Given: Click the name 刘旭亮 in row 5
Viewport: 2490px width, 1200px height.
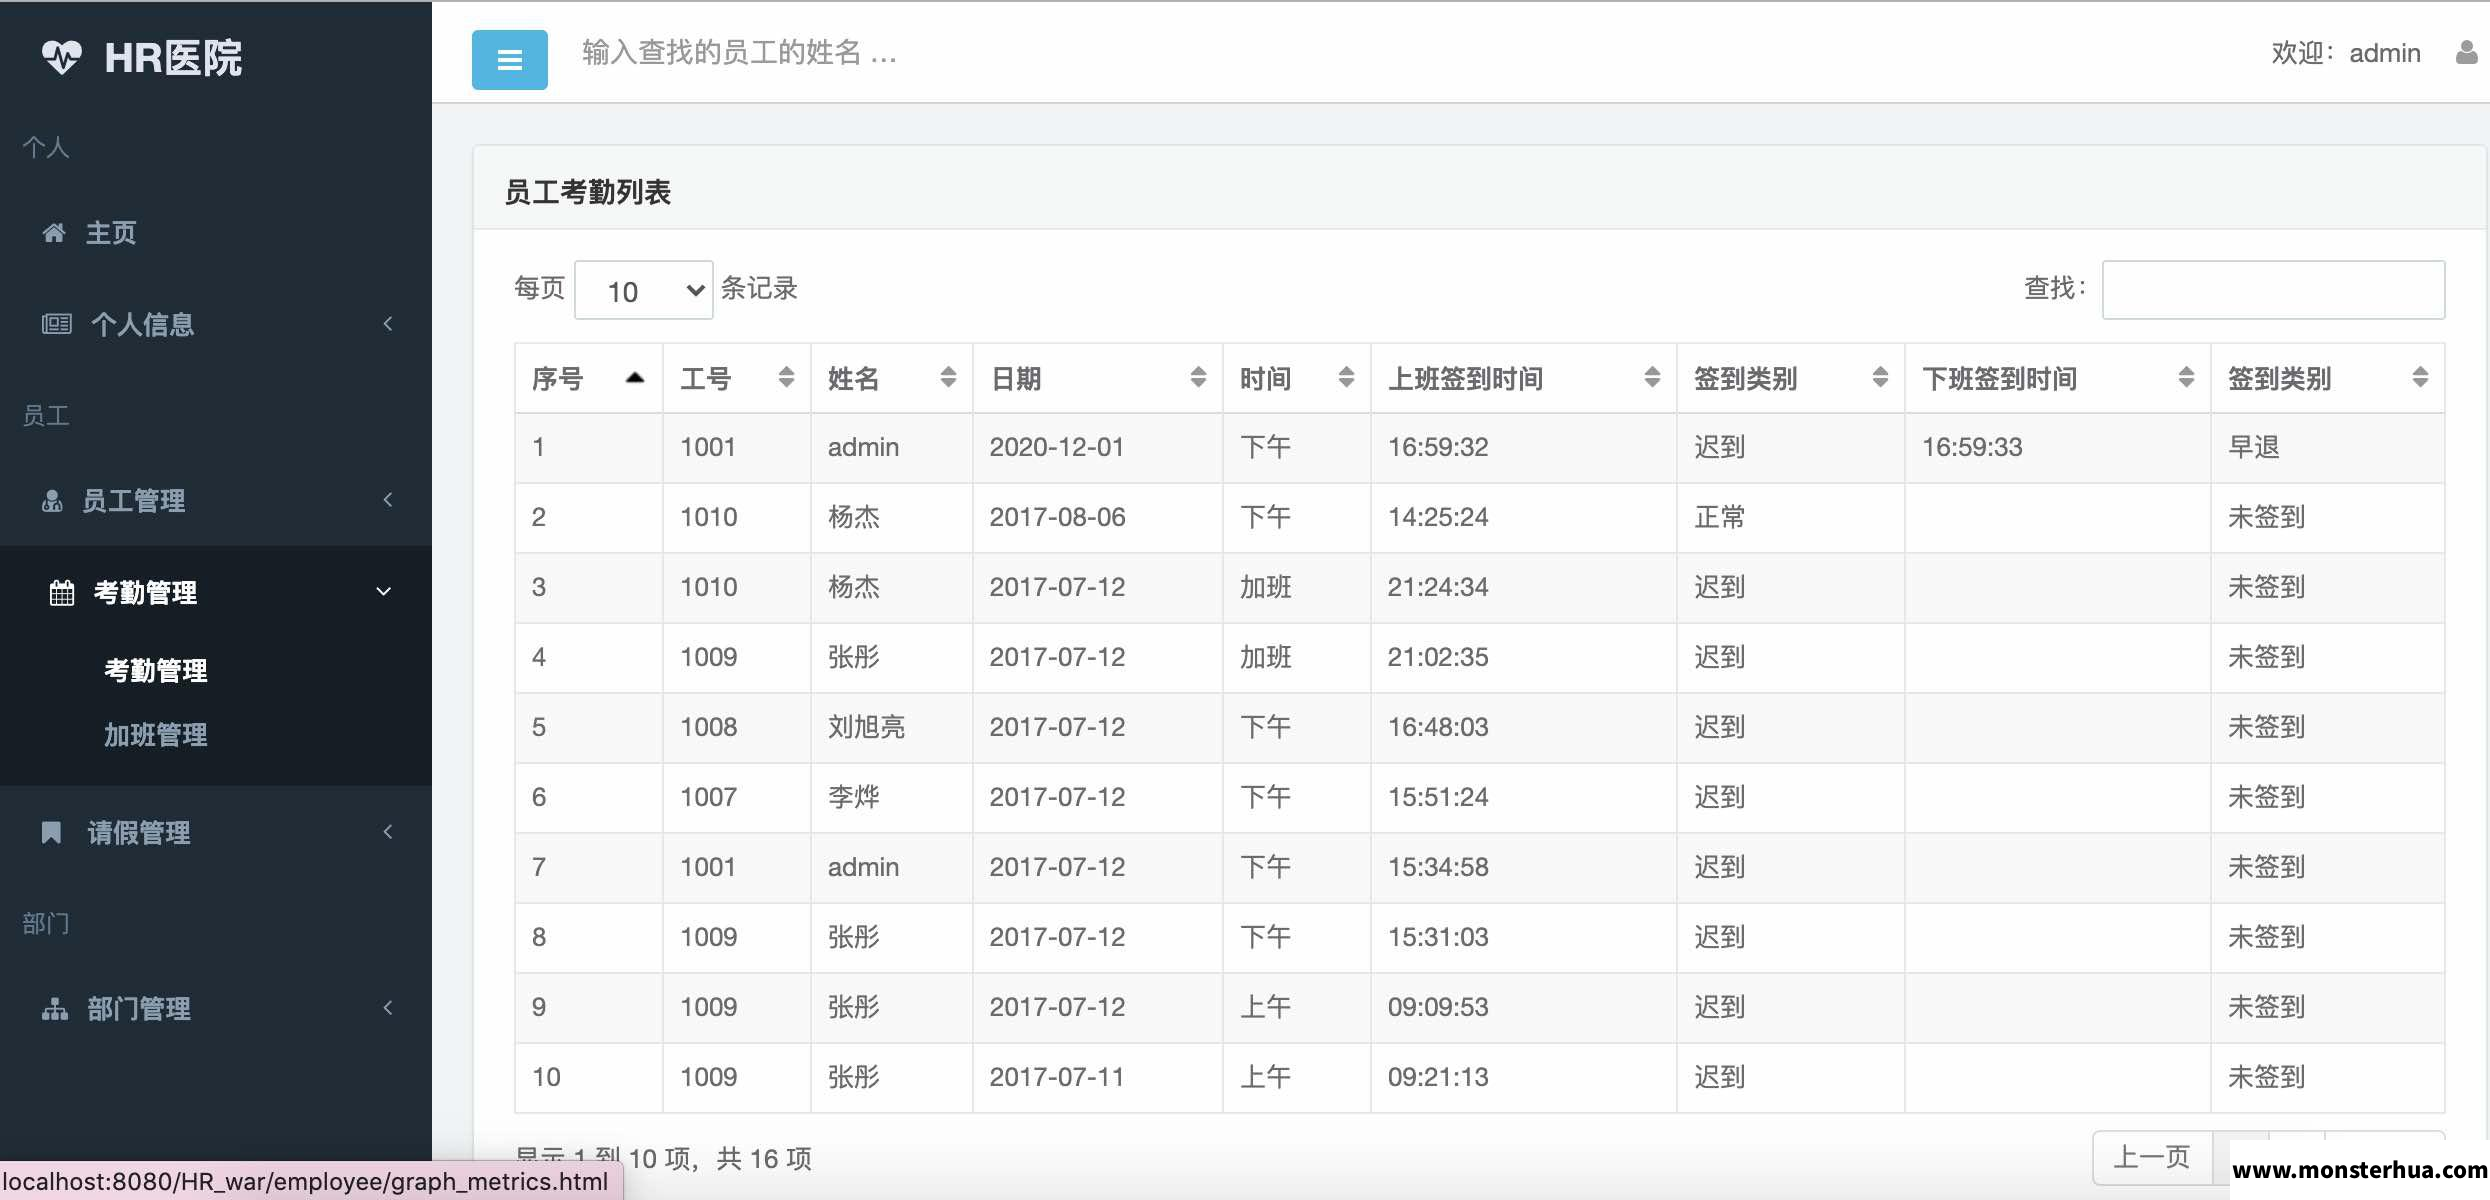Looking at the screenshot, I should [x=866, y=727].
